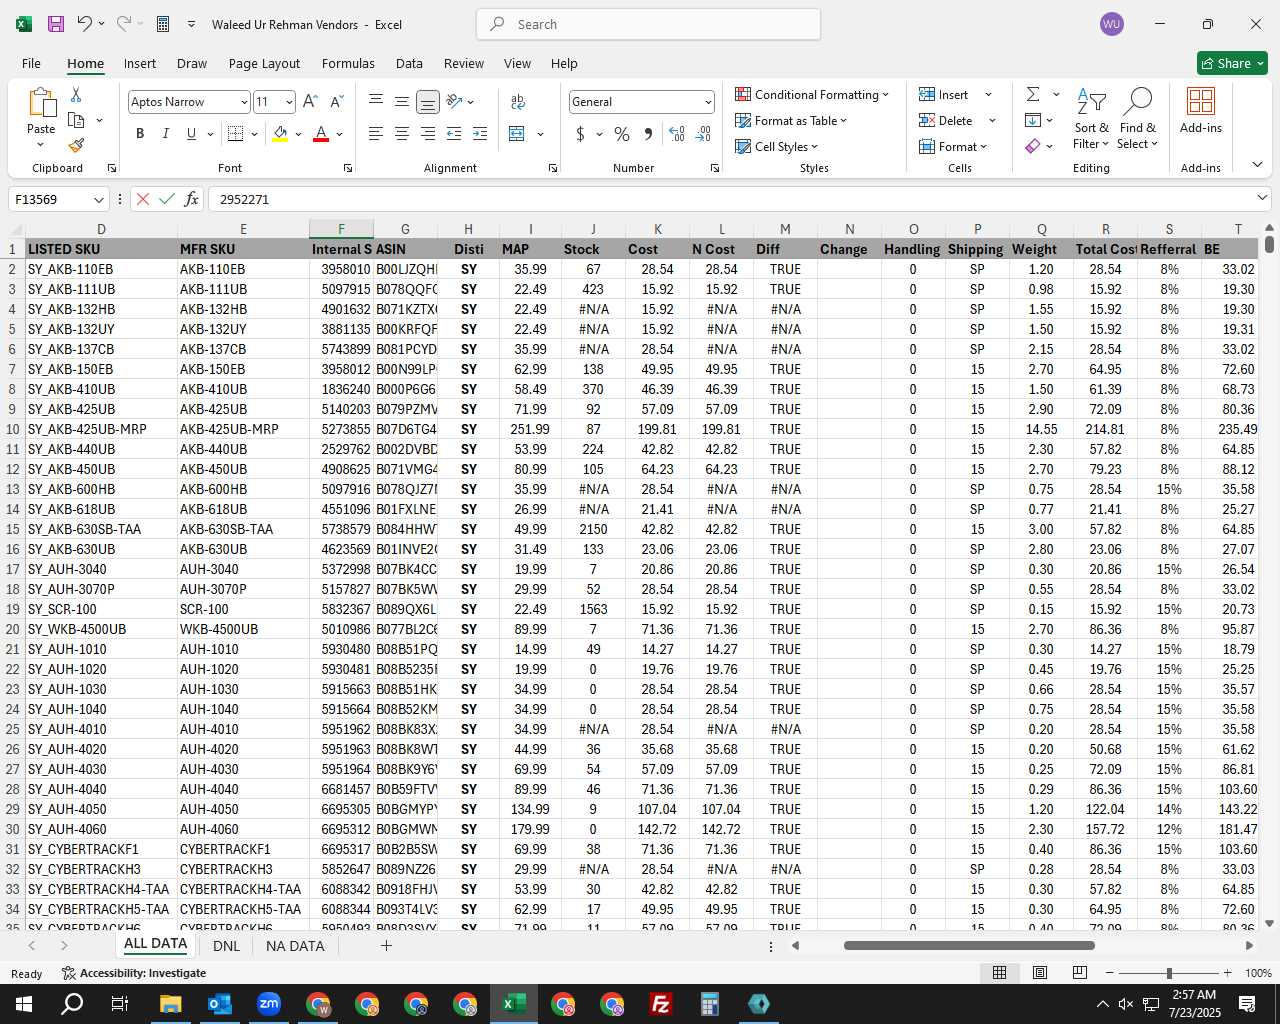Switch to the Data ribbon tab
Screen dimensions: 1280x1024
(x=409, y=63)
